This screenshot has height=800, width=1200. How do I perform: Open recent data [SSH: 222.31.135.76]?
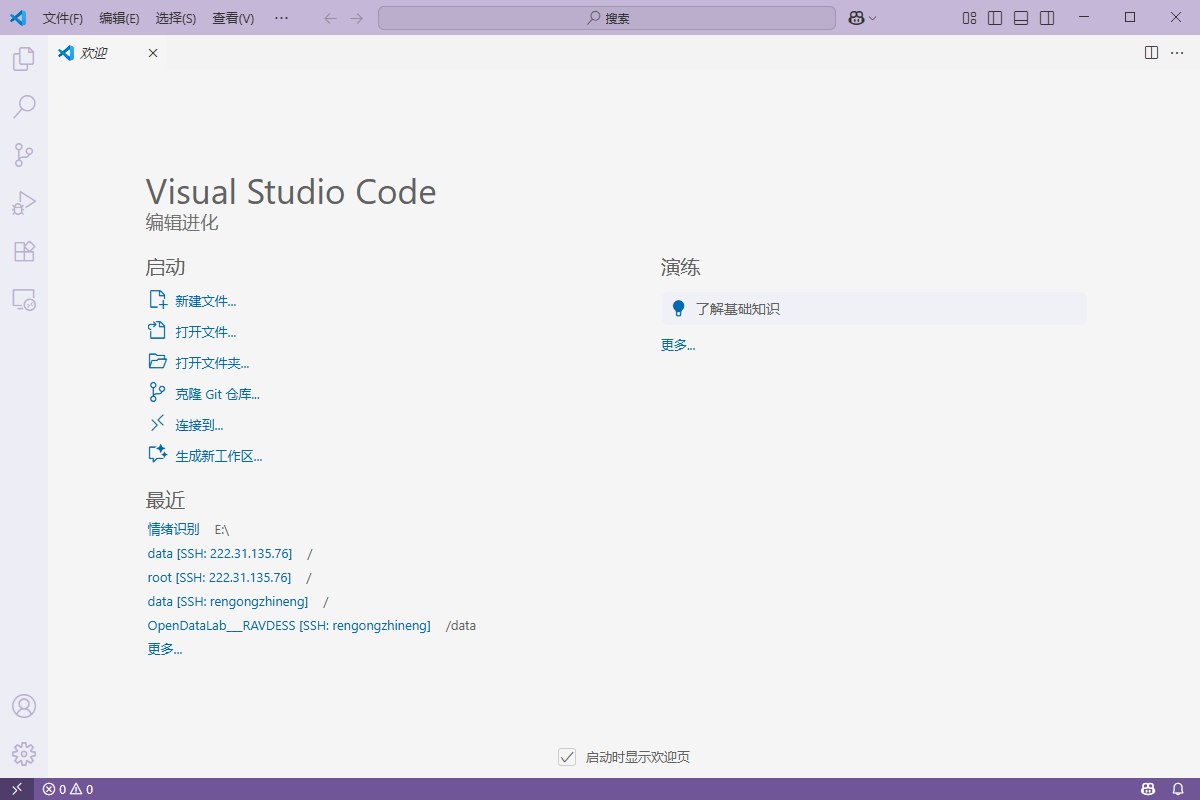(x=219, y=553)
